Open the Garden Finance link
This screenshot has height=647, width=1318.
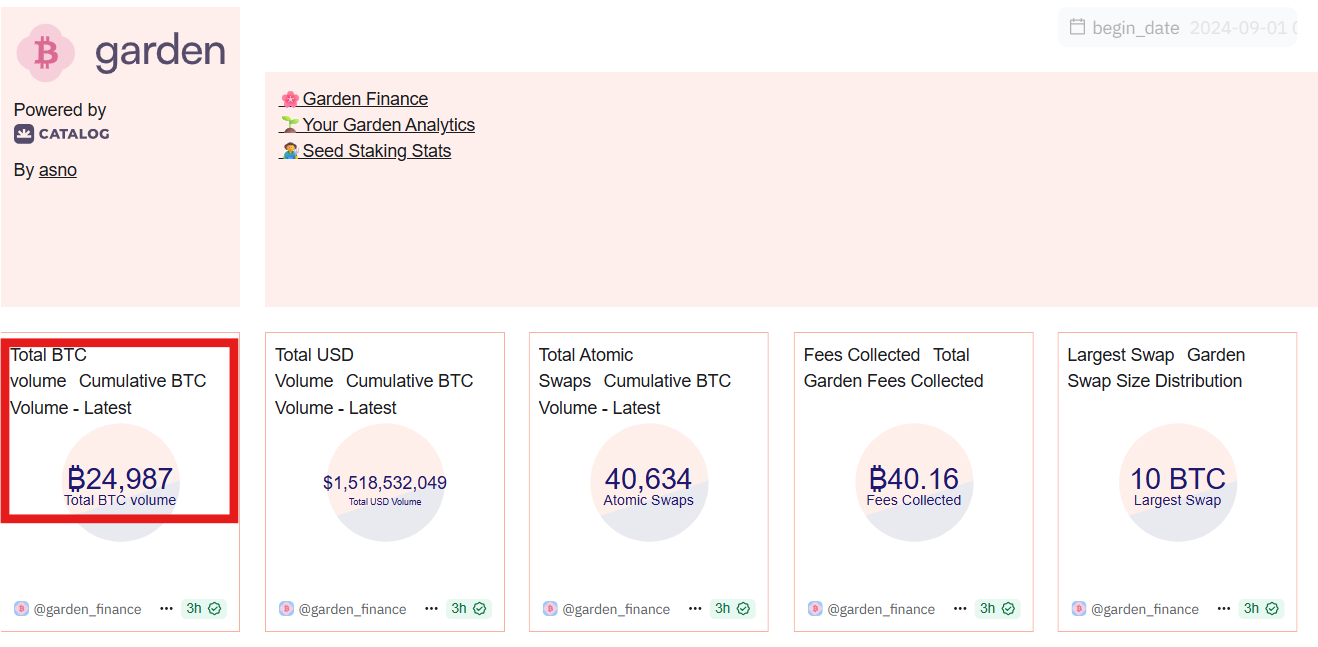pos(353,99)
